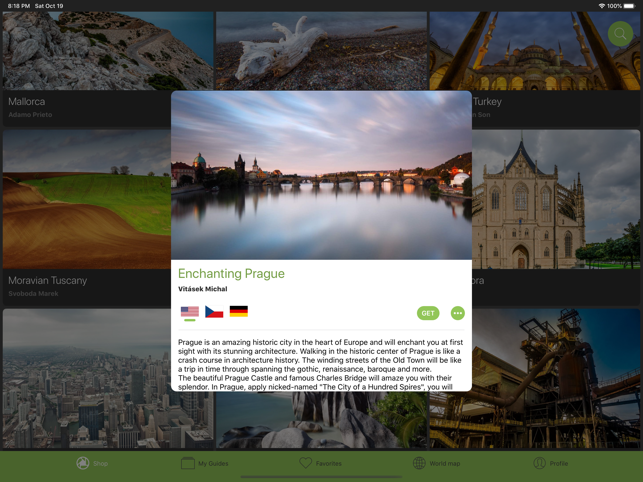Open the Shop tab
Viewport: 643px width, 482px height.
coord(92,463)
